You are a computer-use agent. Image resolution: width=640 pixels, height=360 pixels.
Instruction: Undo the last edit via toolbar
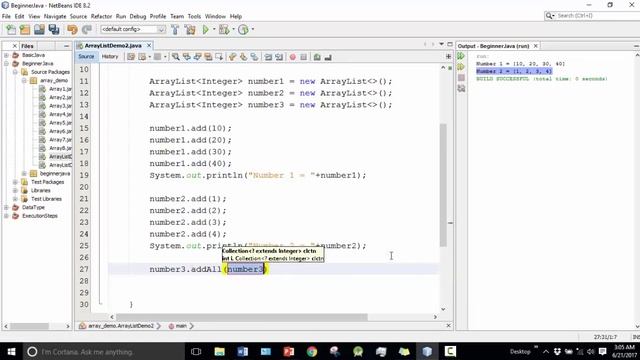(x=72, y=29)
